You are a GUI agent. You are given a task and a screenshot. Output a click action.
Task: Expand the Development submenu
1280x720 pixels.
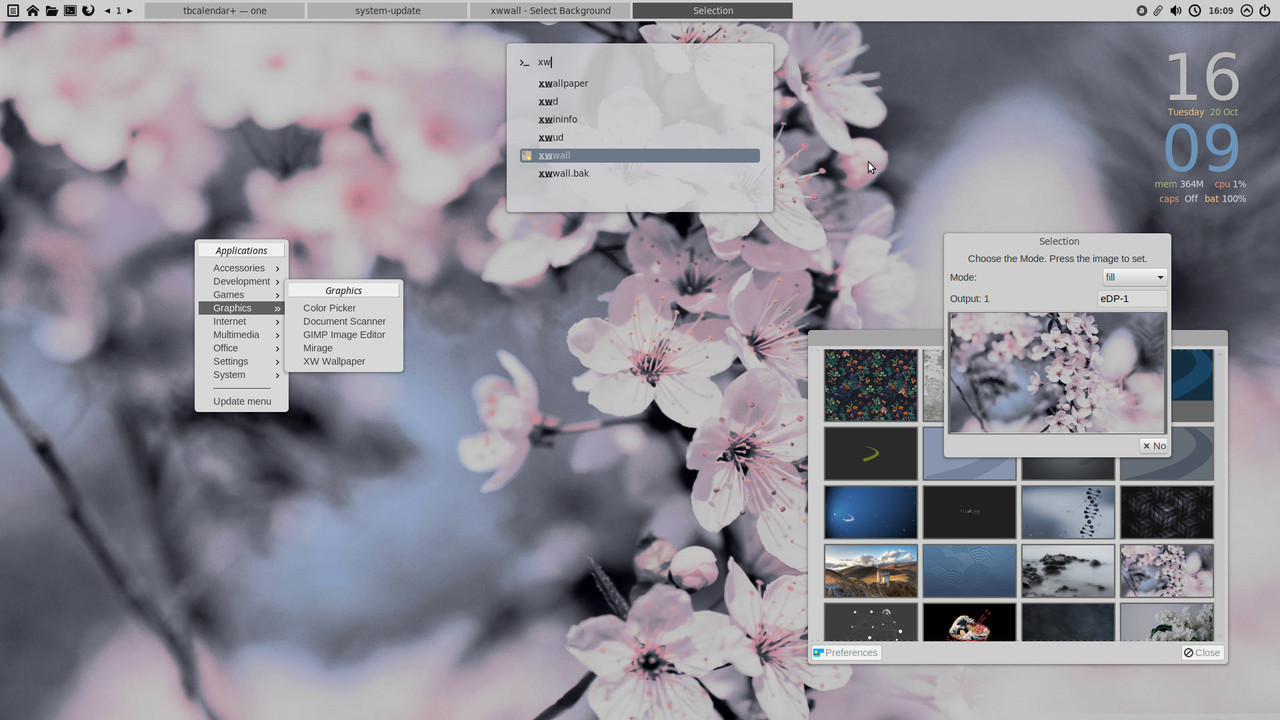[x=241, y=281]
